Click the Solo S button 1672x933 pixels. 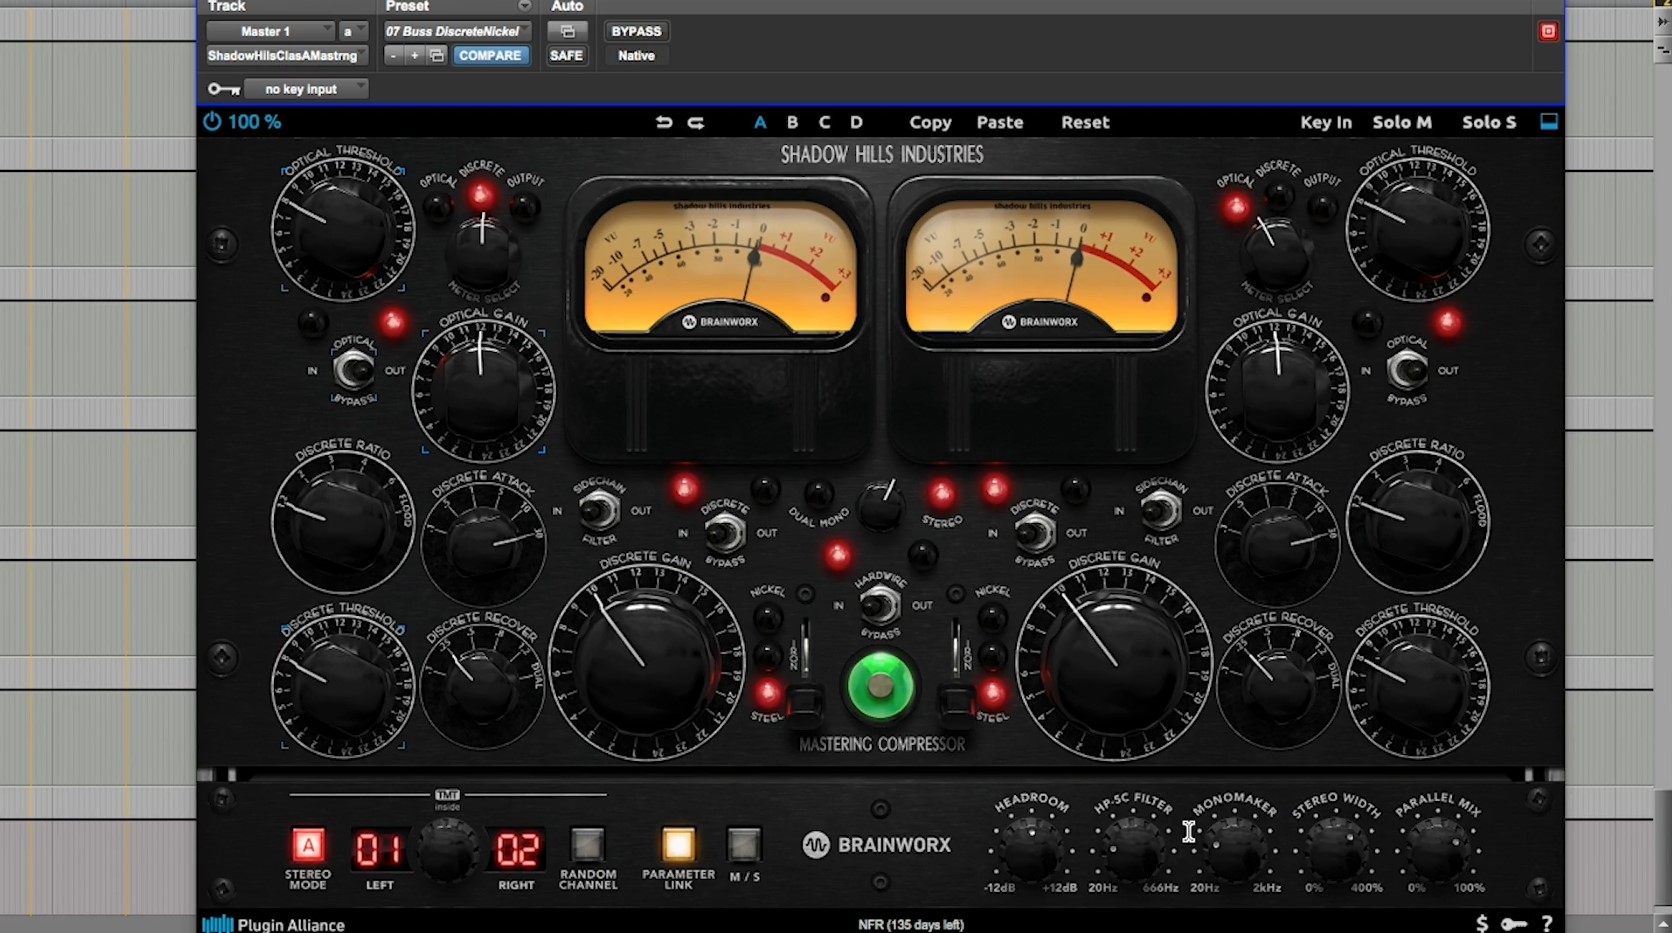click(x=1489, y=122)
